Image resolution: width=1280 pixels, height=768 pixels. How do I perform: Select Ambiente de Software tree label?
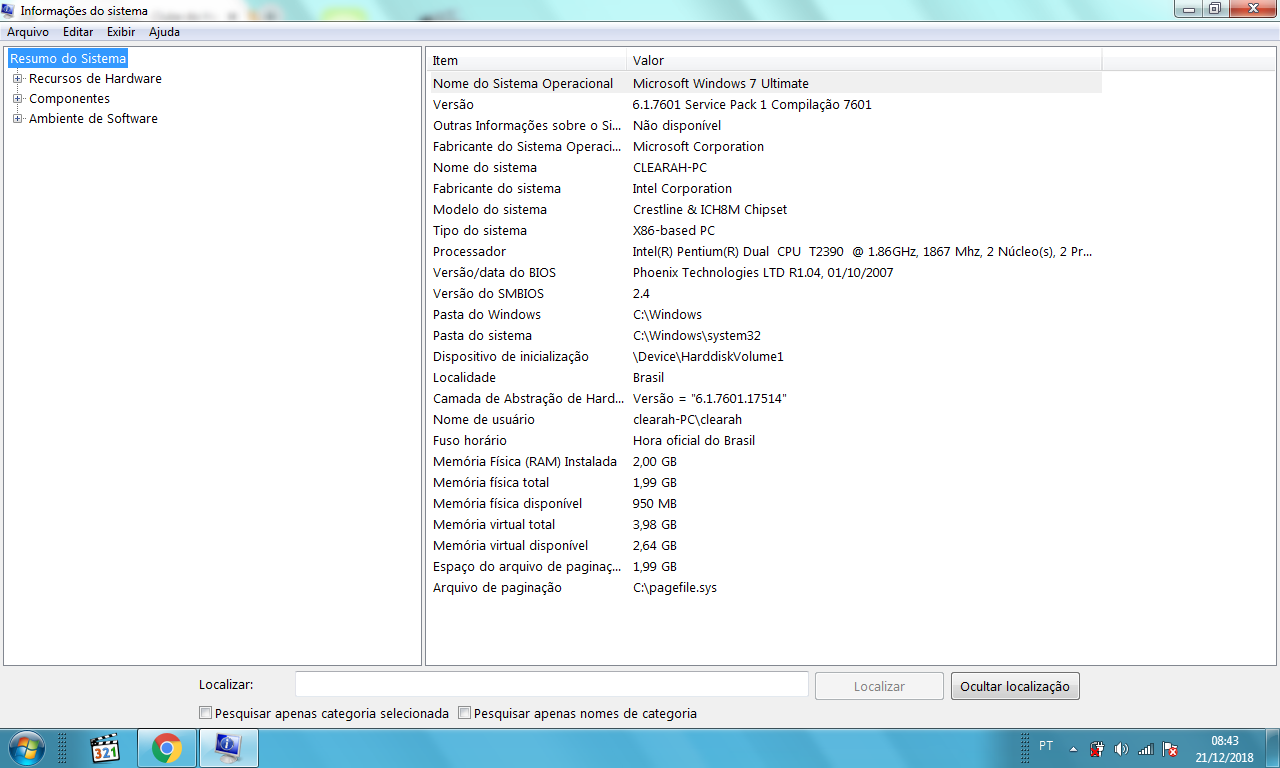93,118
